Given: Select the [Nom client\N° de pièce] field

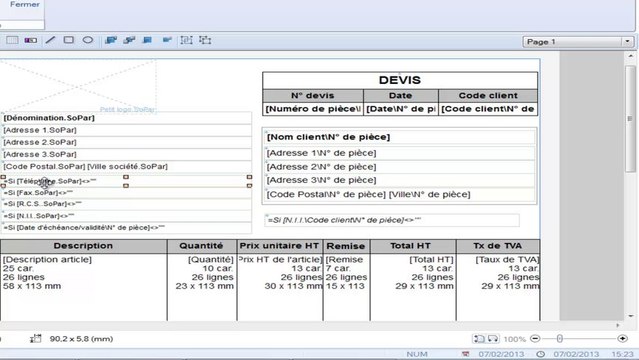Looking at the screenshot, I should tap(399, 137).
